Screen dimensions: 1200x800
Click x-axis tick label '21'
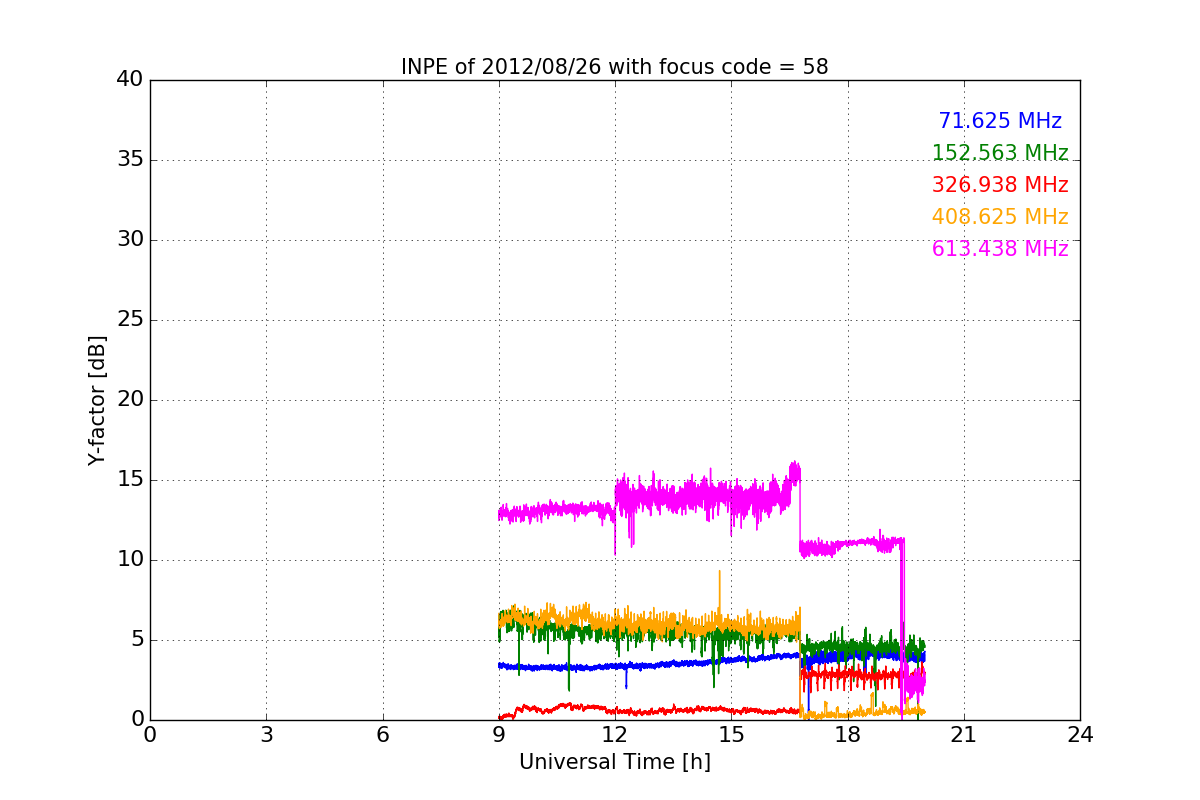click(964, 735)
